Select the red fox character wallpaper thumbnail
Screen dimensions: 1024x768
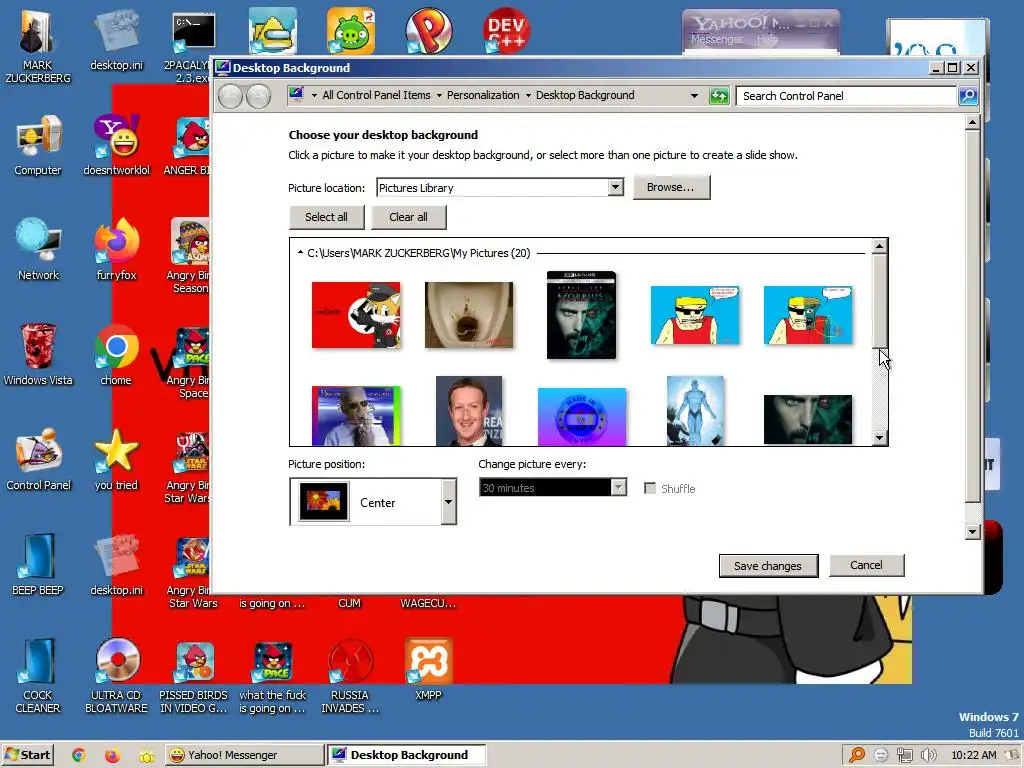356,315
